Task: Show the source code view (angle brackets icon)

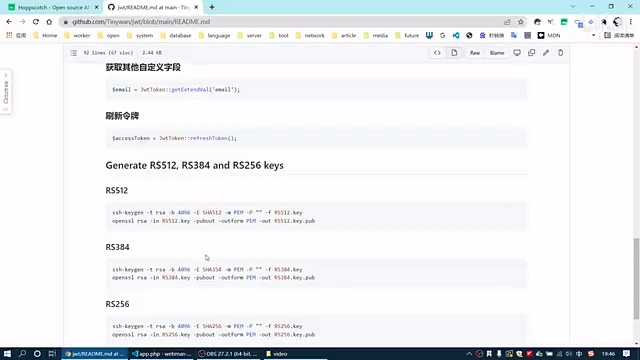Action: click(437, 53)
